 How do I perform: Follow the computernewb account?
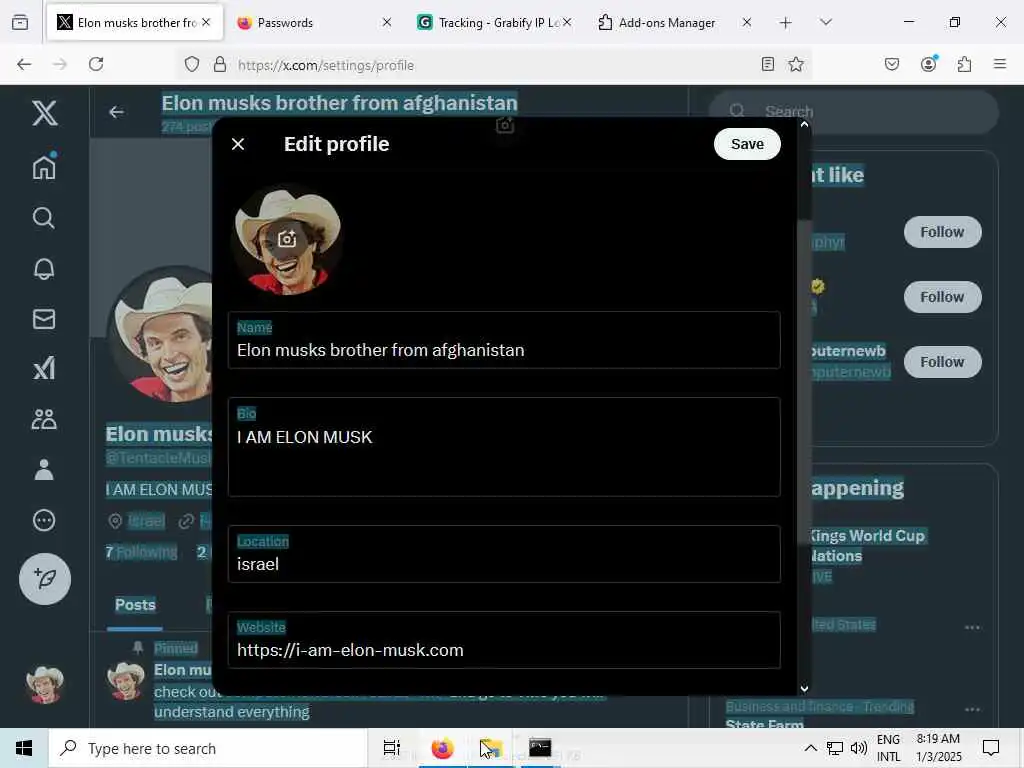942,362
